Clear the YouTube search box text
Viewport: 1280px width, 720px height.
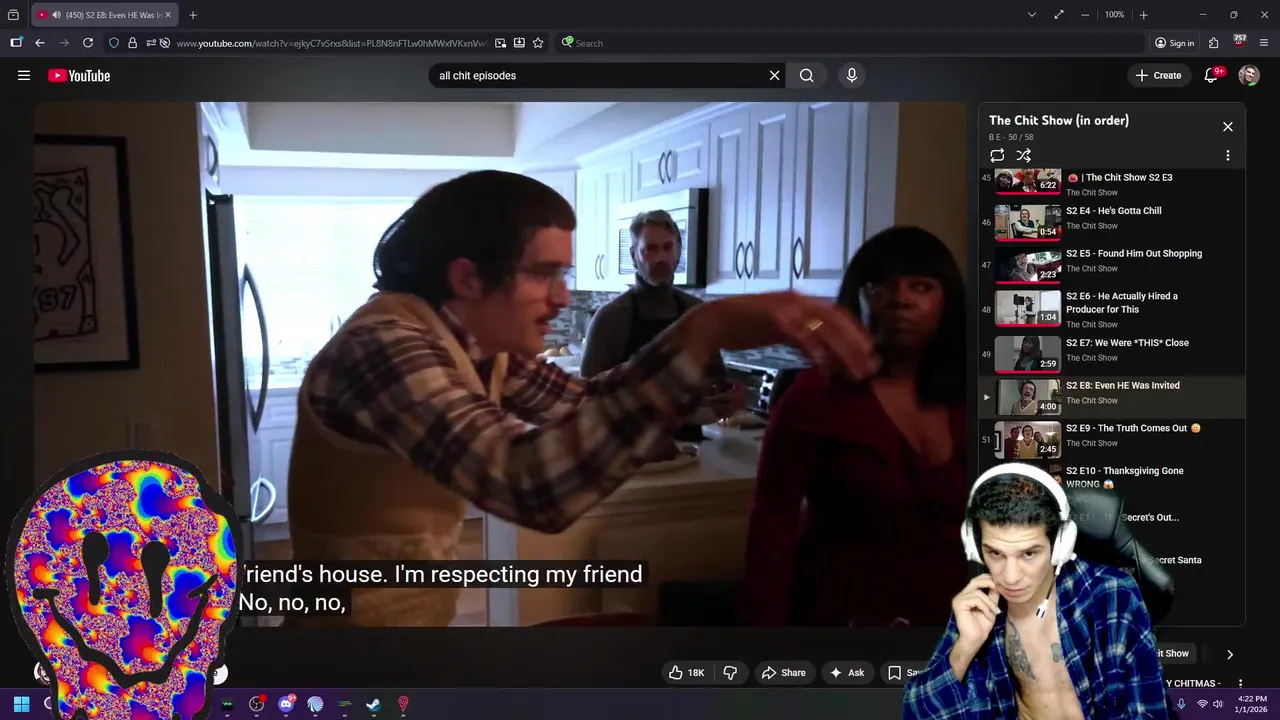(x=774, y=75)
